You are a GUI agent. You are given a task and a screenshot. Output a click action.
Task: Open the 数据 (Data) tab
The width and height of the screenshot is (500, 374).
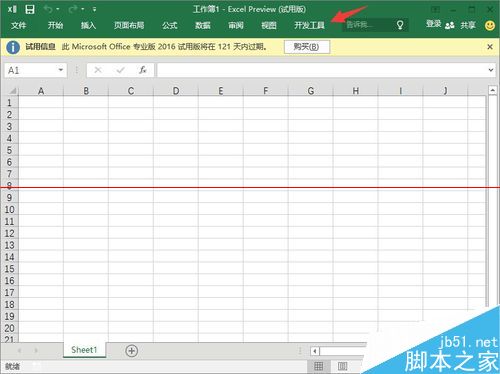point(203,25)
